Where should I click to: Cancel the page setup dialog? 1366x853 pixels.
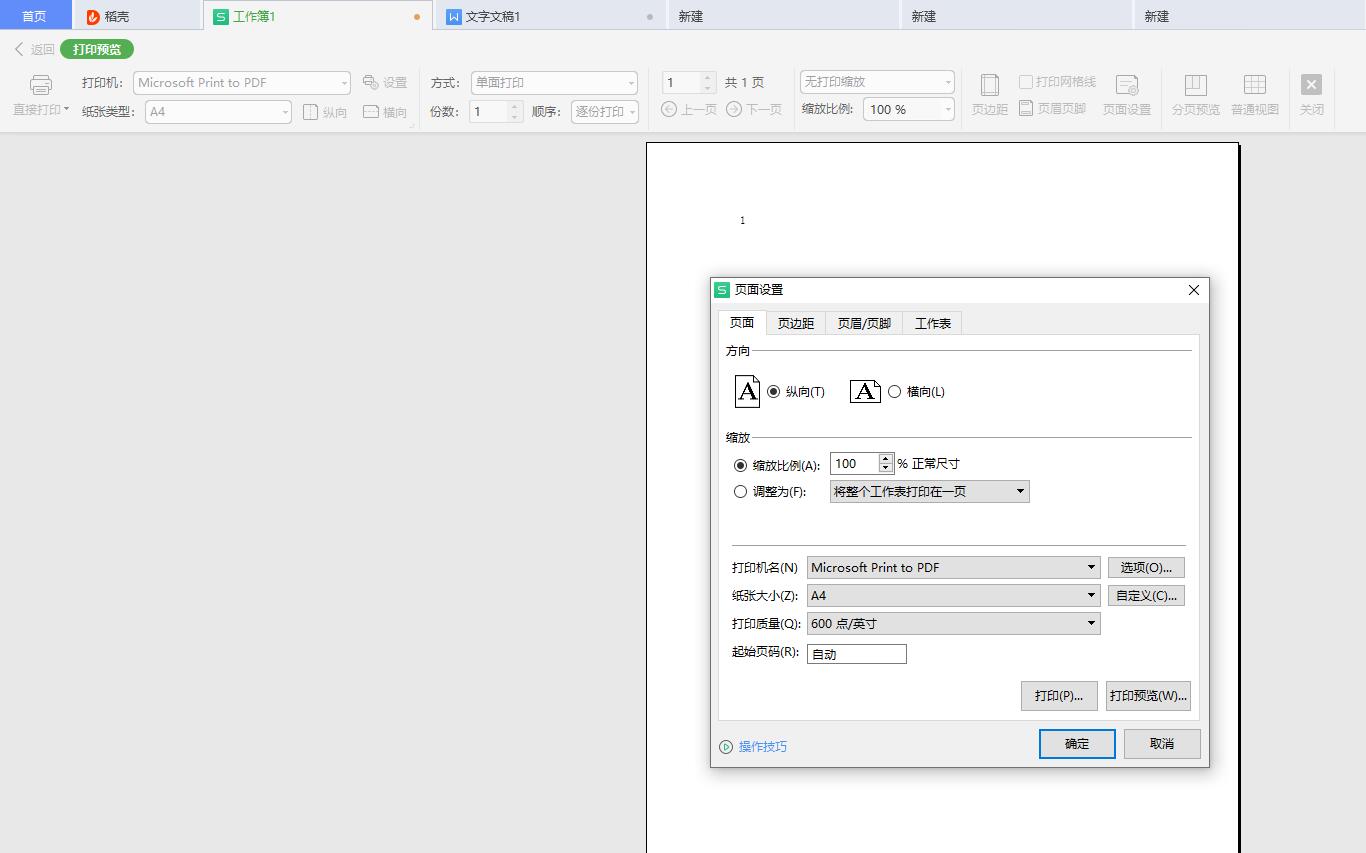[1162, 743]
